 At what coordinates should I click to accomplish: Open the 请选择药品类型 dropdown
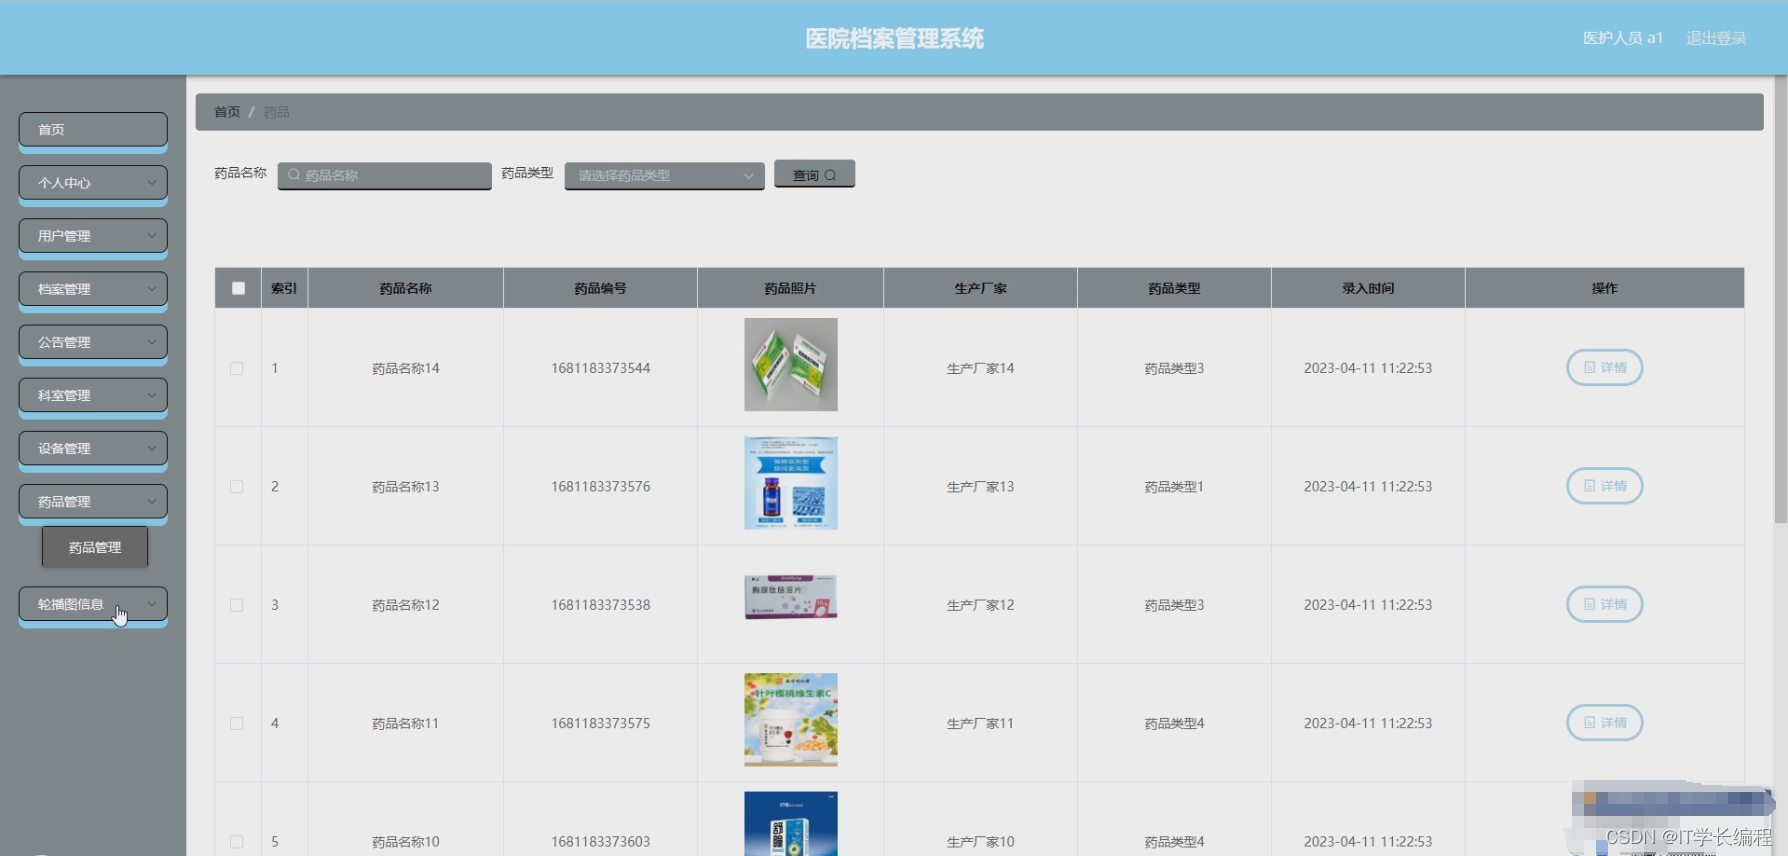pos(664,175)
